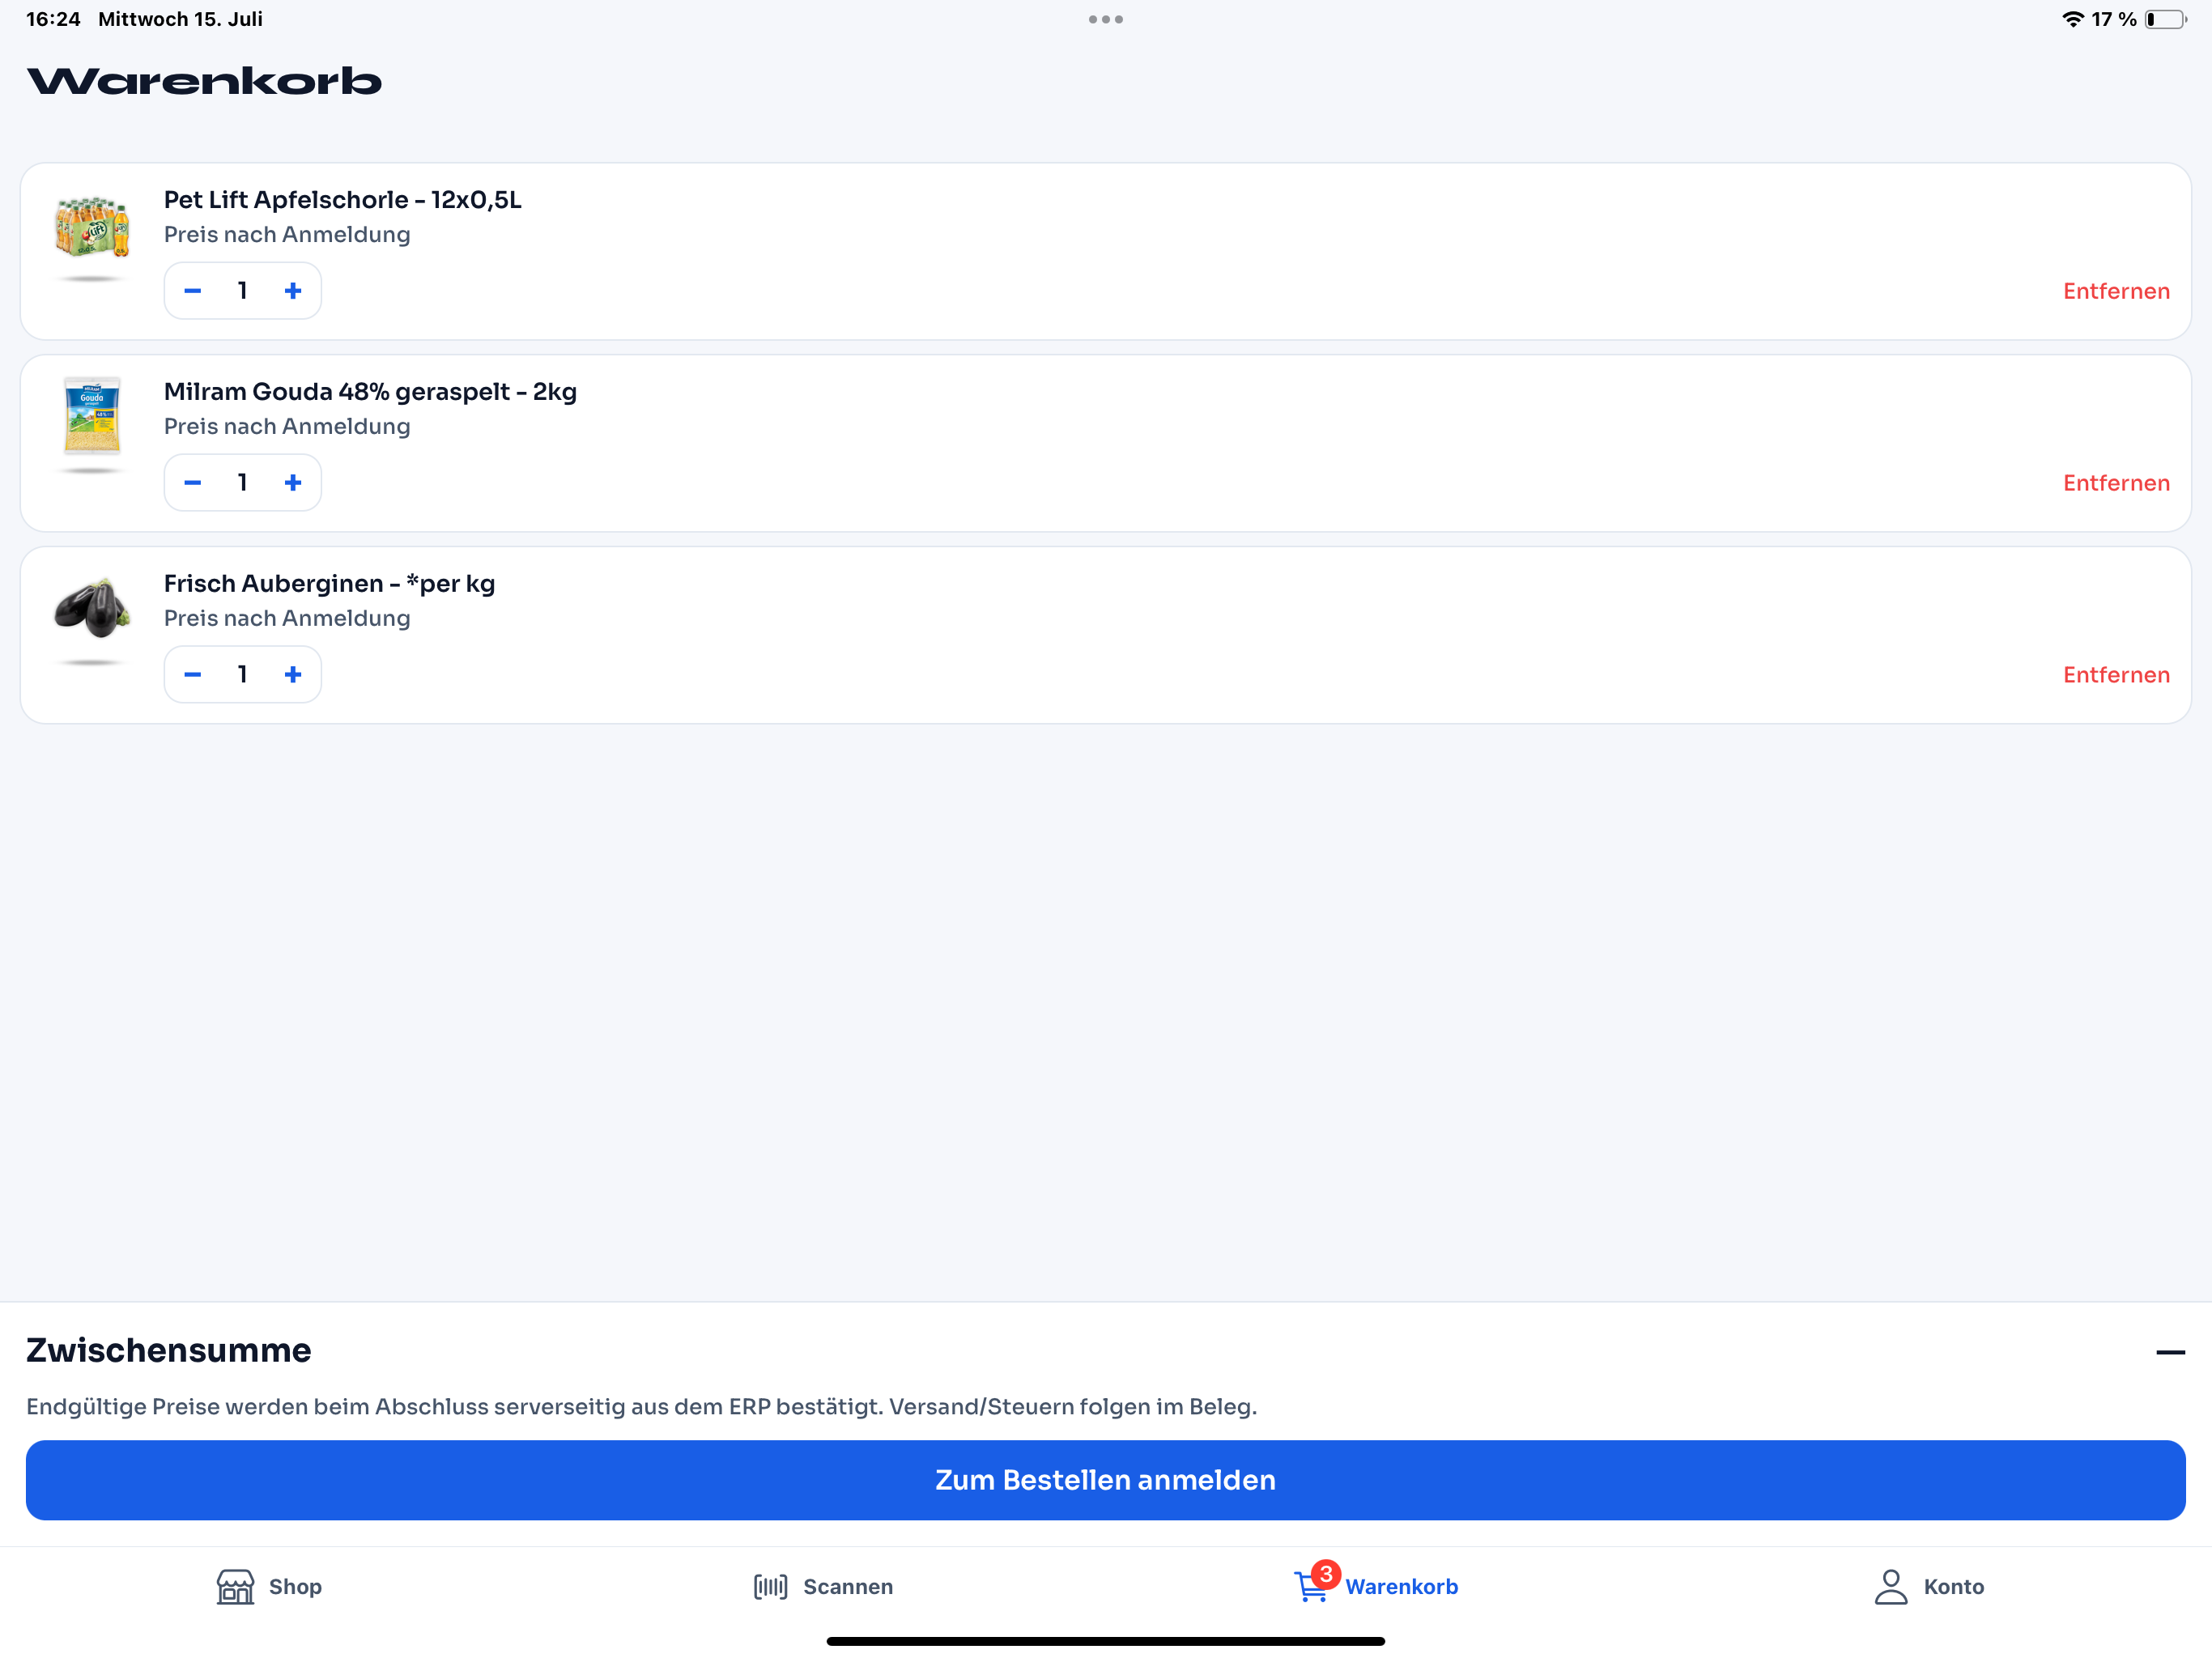Open product title Milram Gouda 48% geraspelt – 2kg

370,392
